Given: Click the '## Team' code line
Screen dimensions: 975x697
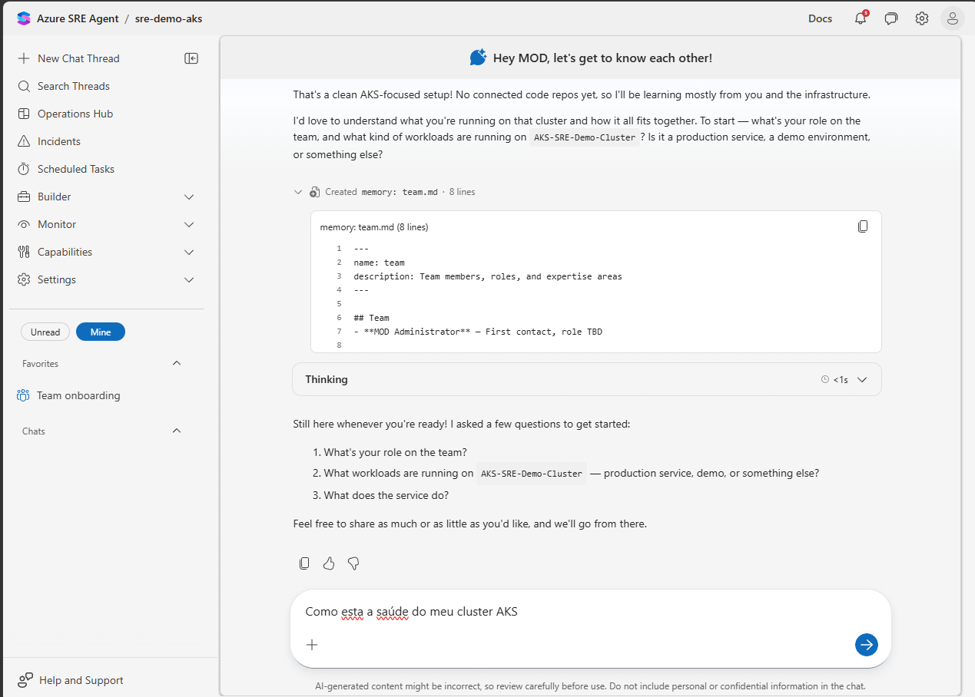Looking at the screenshot, I should point(371,318).
